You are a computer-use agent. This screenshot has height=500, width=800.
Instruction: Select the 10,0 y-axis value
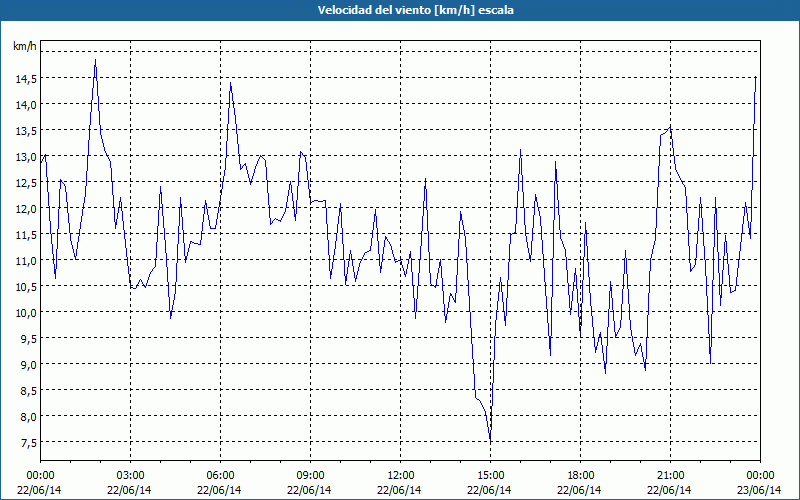click(x=25, y=313)
